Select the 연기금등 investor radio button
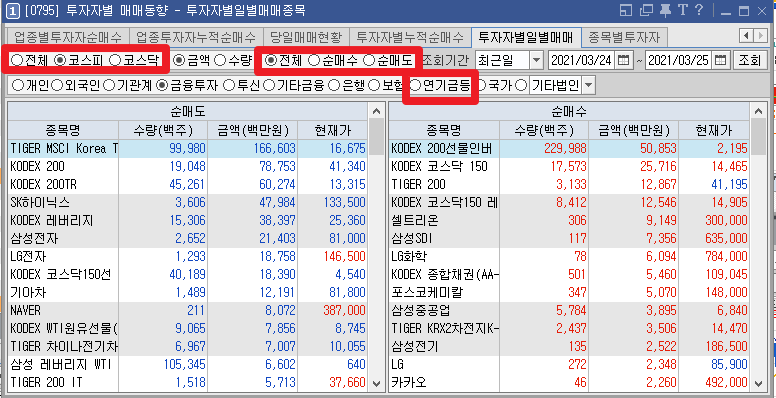 pyautogui.click(x=416, y=86)
